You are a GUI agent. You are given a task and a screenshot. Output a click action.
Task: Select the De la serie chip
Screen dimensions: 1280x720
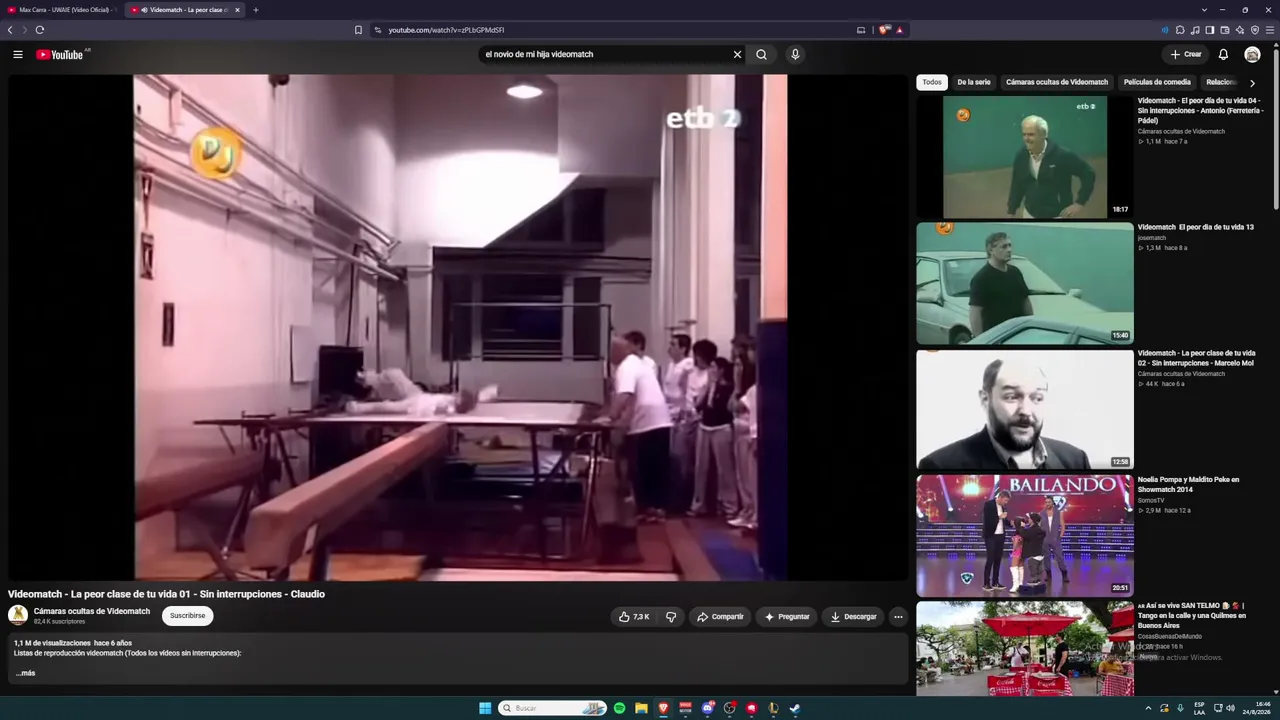974,82
